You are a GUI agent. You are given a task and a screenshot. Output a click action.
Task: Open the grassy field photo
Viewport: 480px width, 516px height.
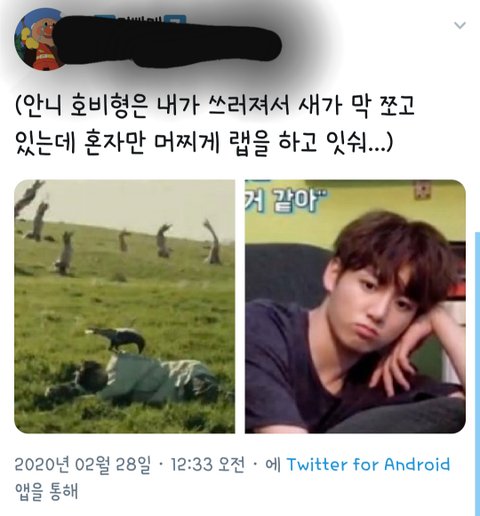click(x=124, y=306)
